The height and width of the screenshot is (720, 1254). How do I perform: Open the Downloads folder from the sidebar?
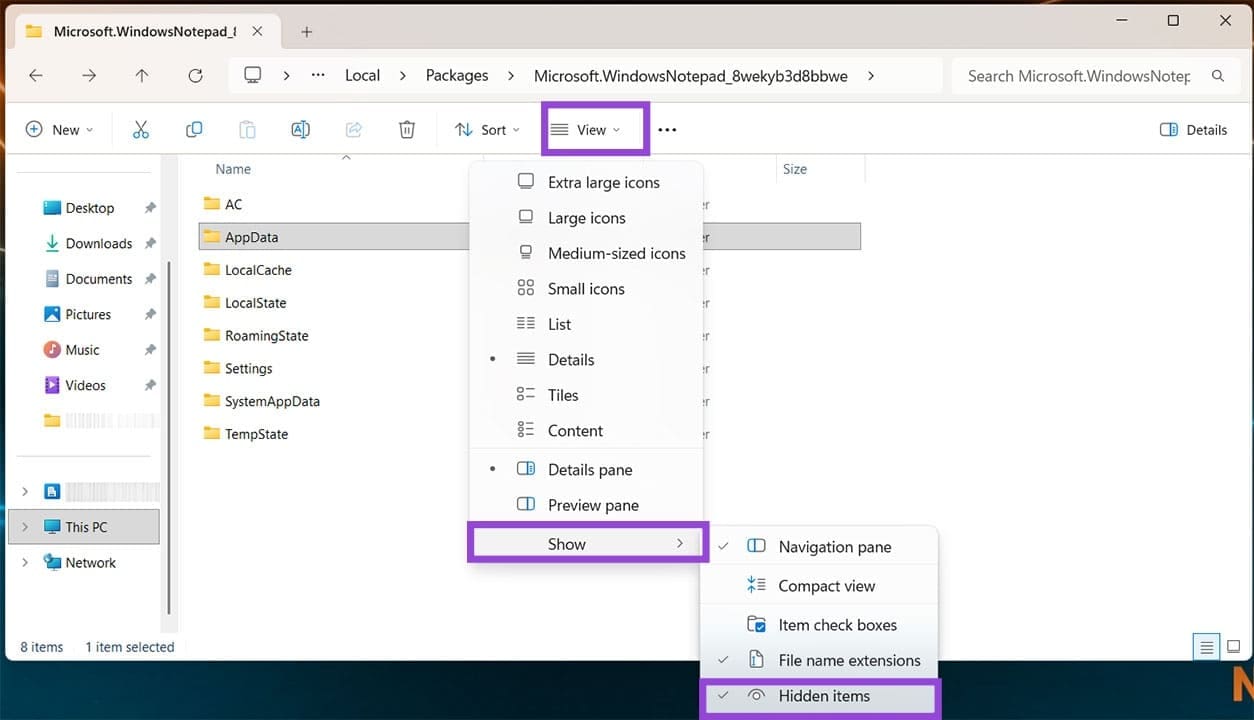97,243
